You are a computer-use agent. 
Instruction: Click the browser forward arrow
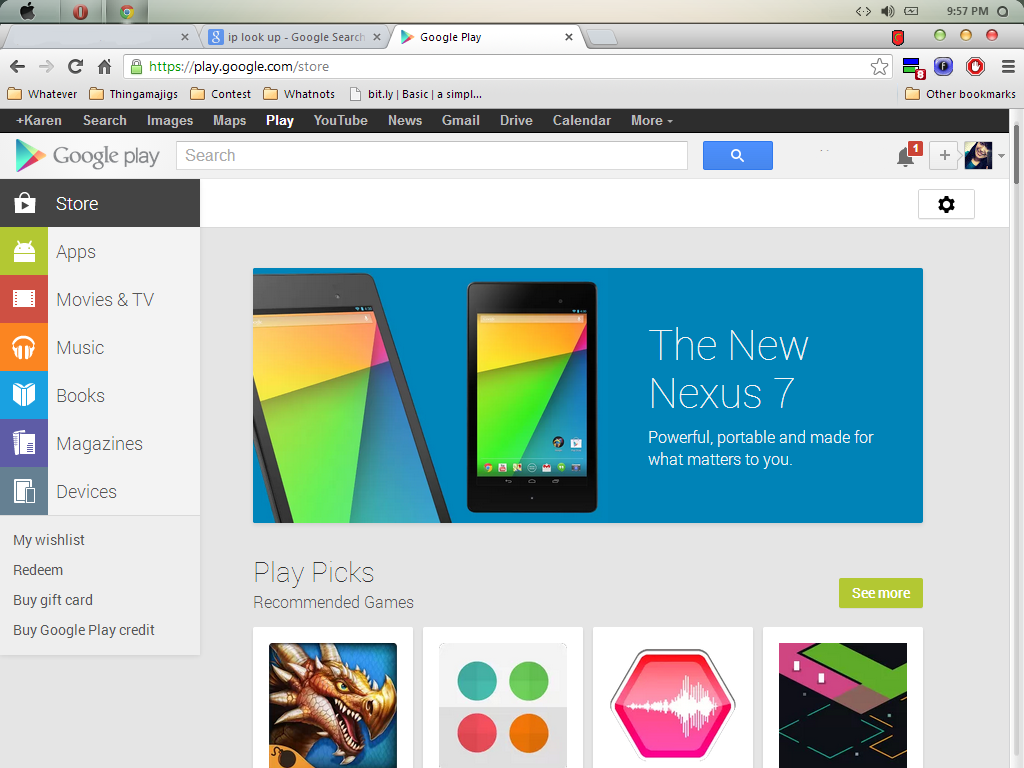(x=46, y=67)
